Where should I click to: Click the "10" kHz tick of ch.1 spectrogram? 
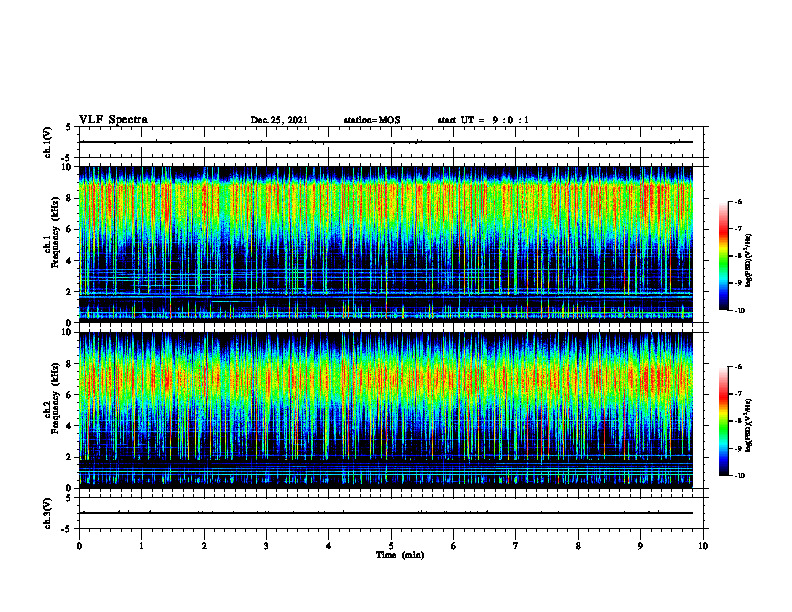coord(67,167)
